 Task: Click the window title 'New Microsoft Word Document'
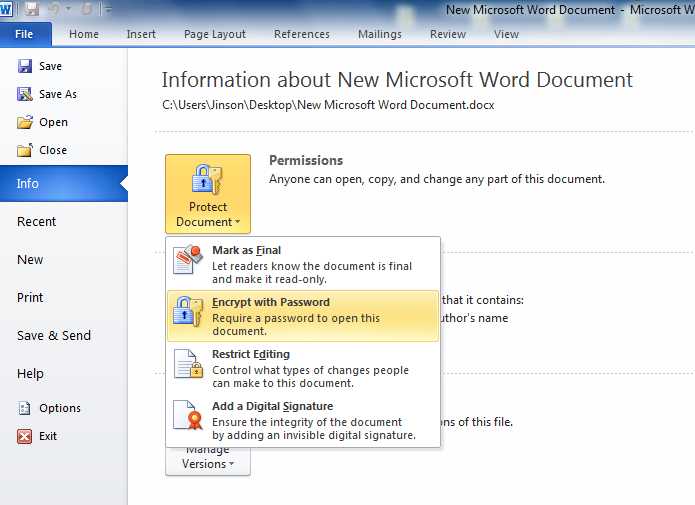(x=530, y=10)
